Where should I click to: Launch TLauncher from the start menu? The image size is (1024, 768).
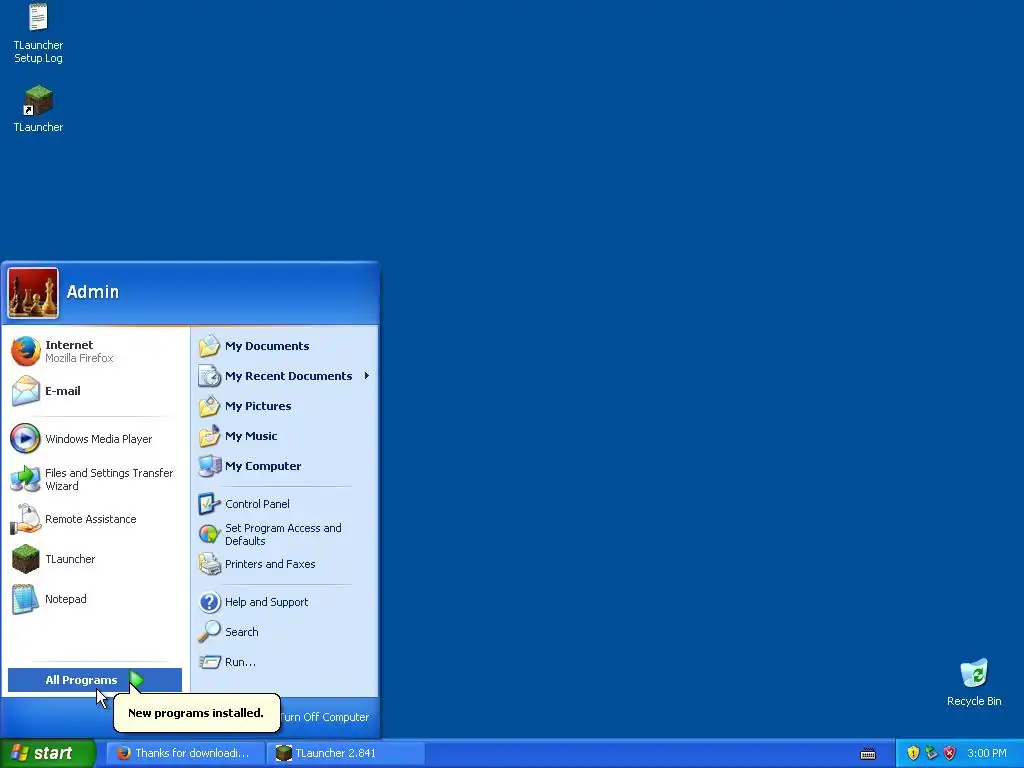pyautogui.click(x=95, y=559)
